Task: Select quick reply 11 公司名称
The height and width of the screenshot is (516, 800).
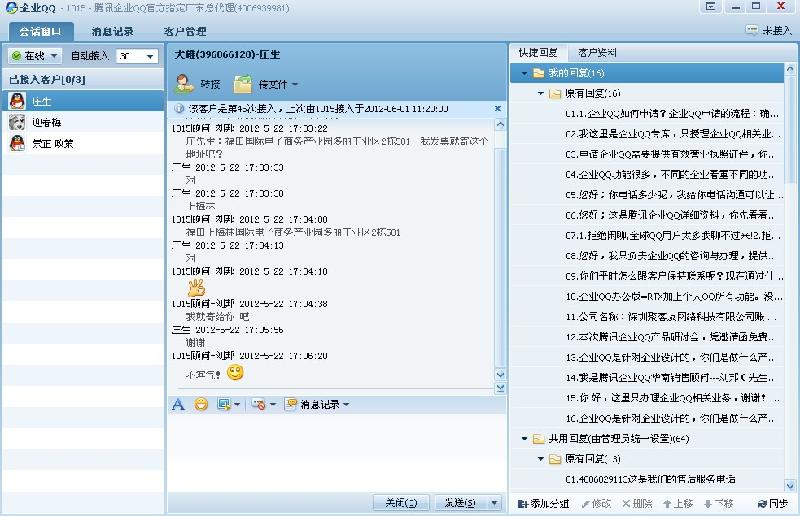Action: pyautogui.click(x=672, y=316)
